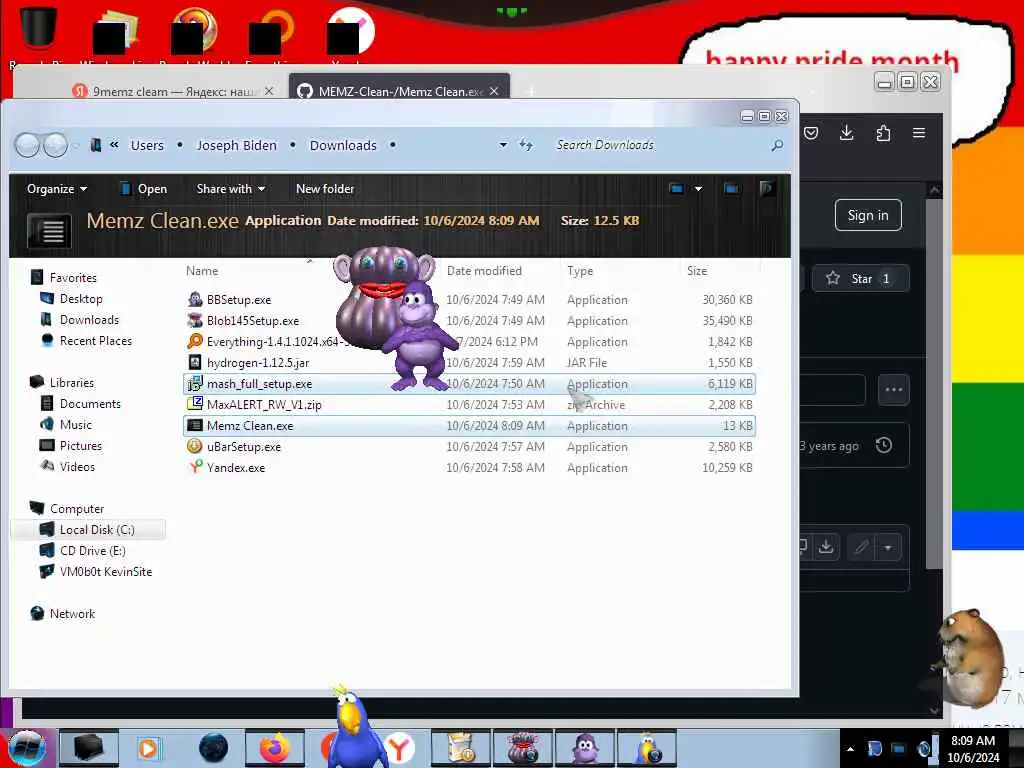Sort files by Type column header
This screenshot has width=1024, height=768.
point(580,270)
